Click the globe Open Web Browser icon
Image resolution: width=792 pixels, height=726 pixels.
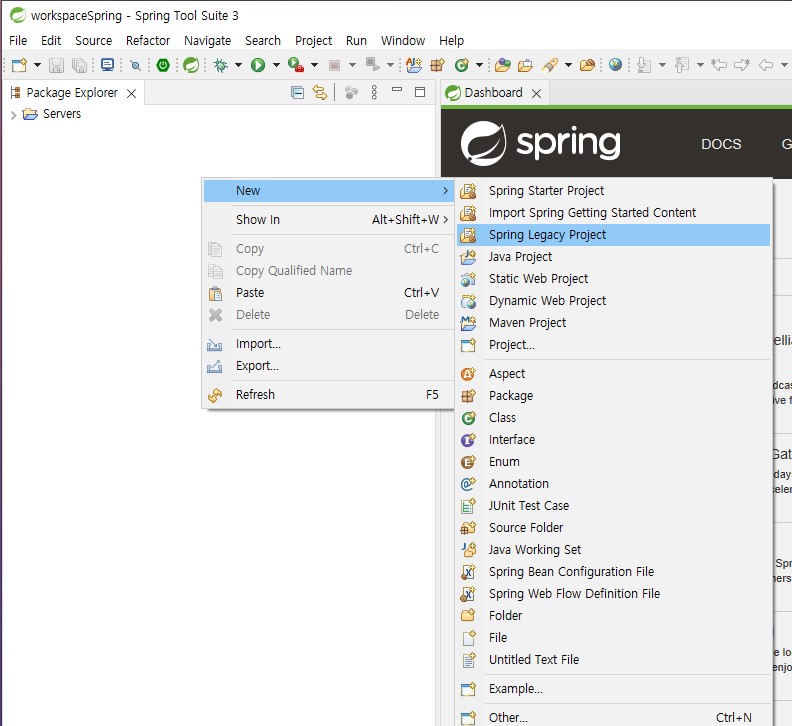615,65
